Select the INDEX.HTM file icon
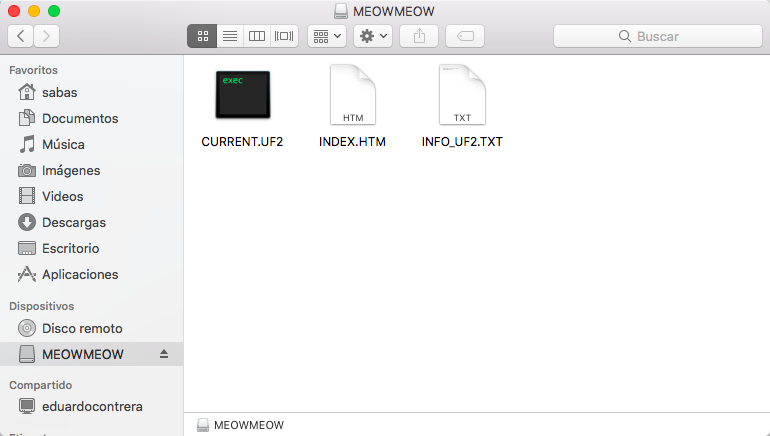Viewport: 770px width, 436px height. click(x=353, y=94)
